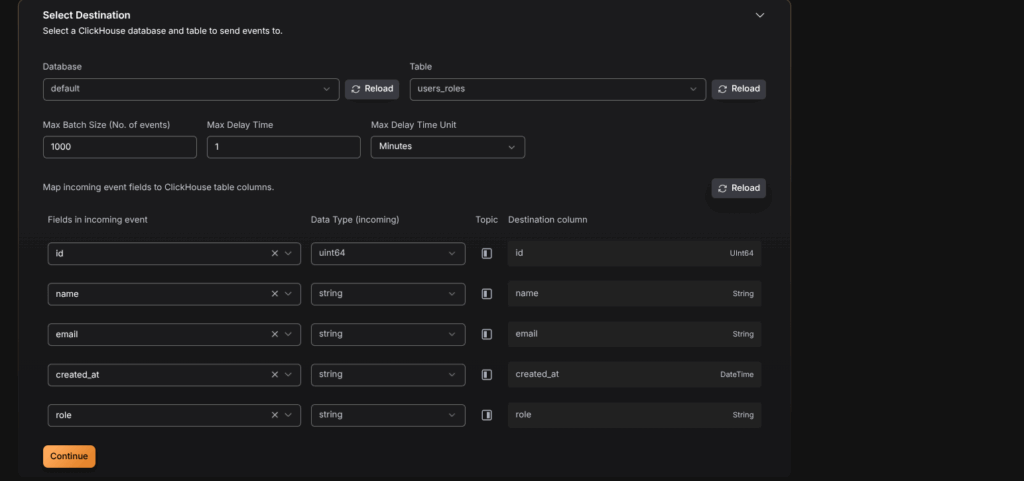Click the topic icon for id row
This screenshot has height=481, width=1024.
point(487,254)
